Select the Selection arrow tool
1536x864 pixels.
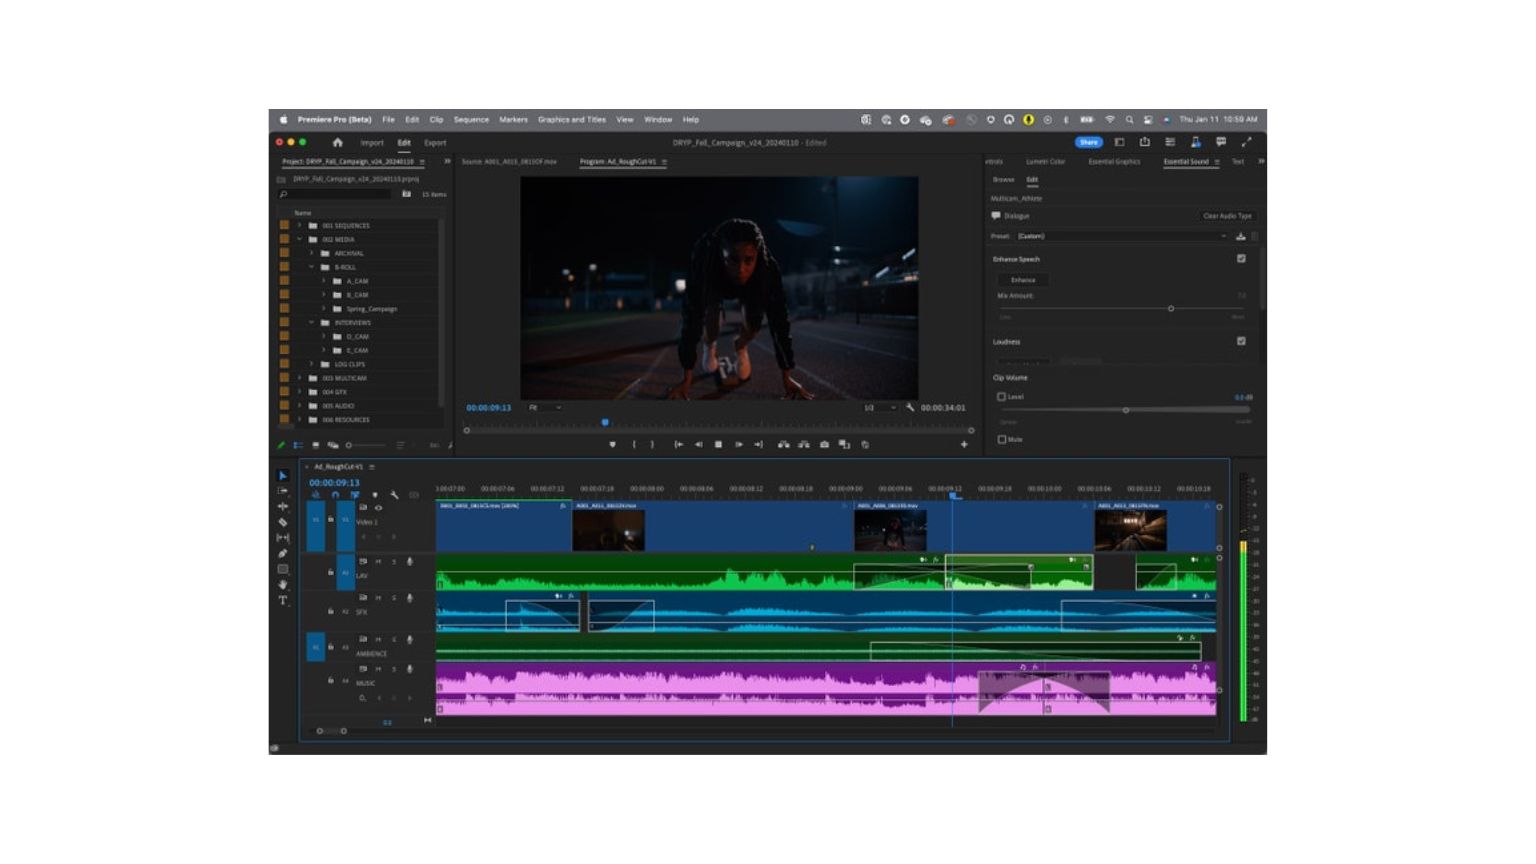283,476
